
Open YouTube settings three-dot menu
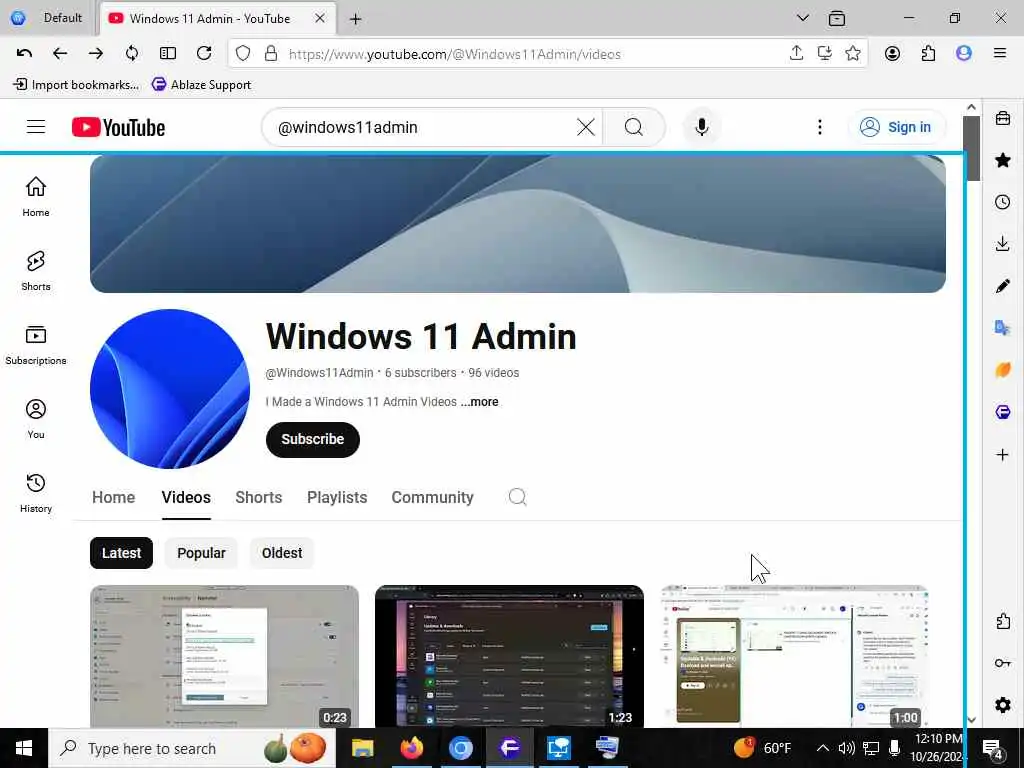click(820, 127)
